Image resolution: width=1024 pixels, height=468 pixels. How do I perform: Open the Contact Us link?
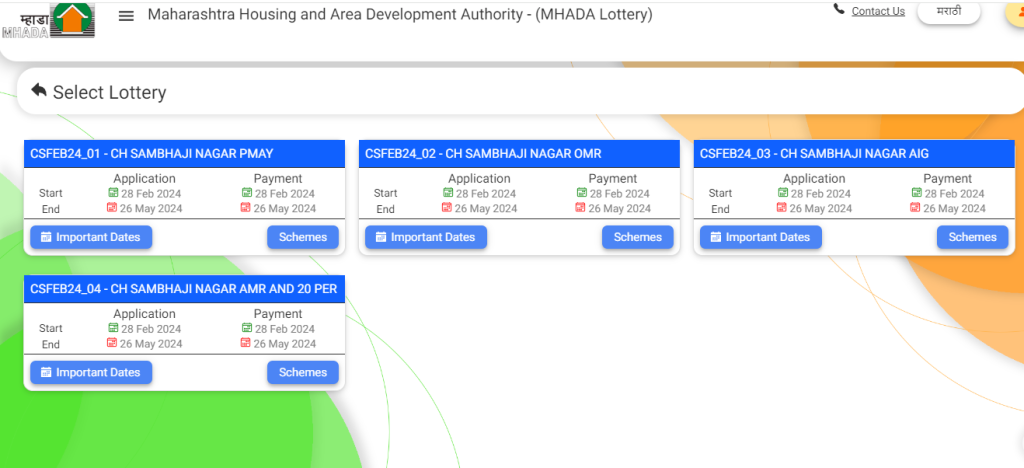click(878, 11)
